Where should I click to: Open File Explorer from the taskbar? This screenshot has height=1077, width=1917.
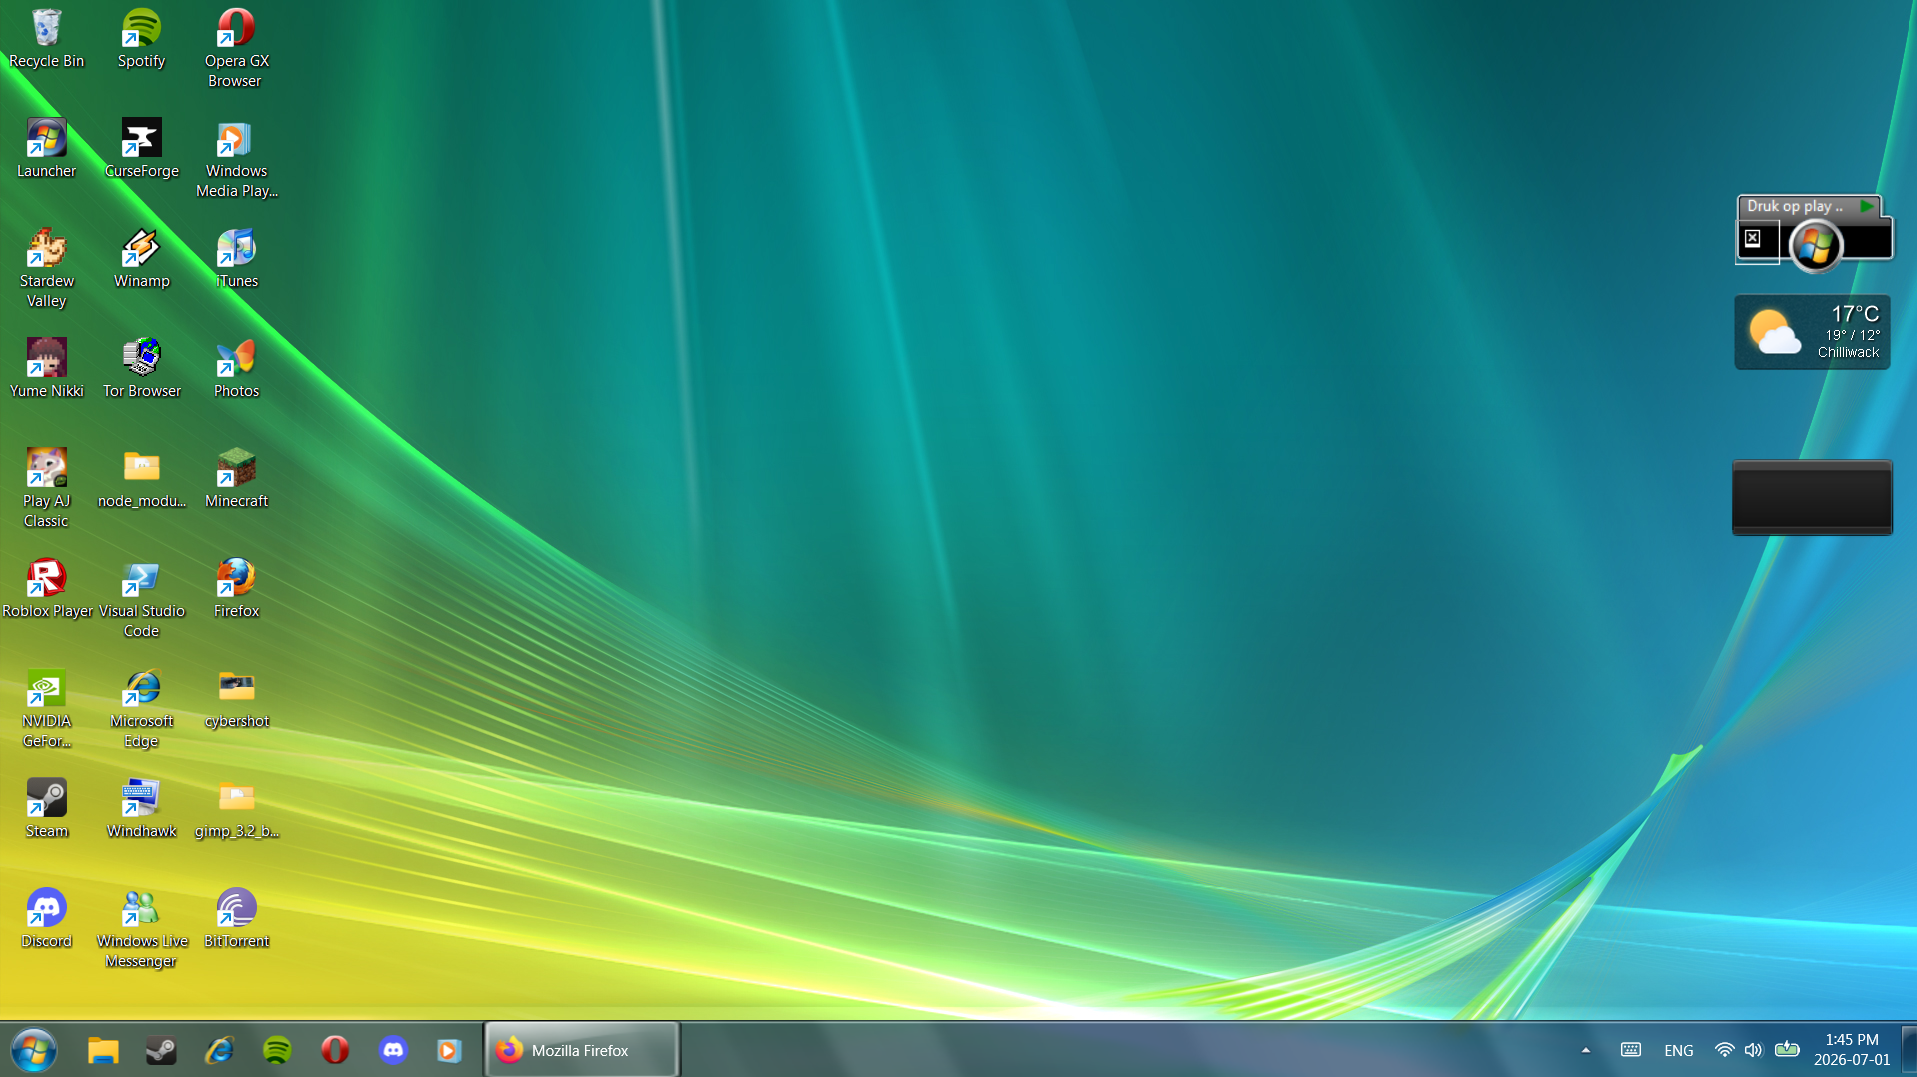point(103,1050)
